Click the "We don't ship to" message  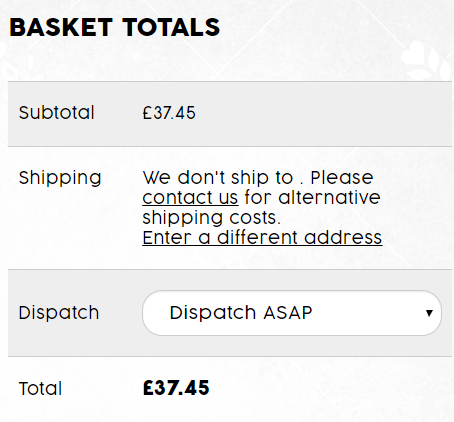click(218, 178)
